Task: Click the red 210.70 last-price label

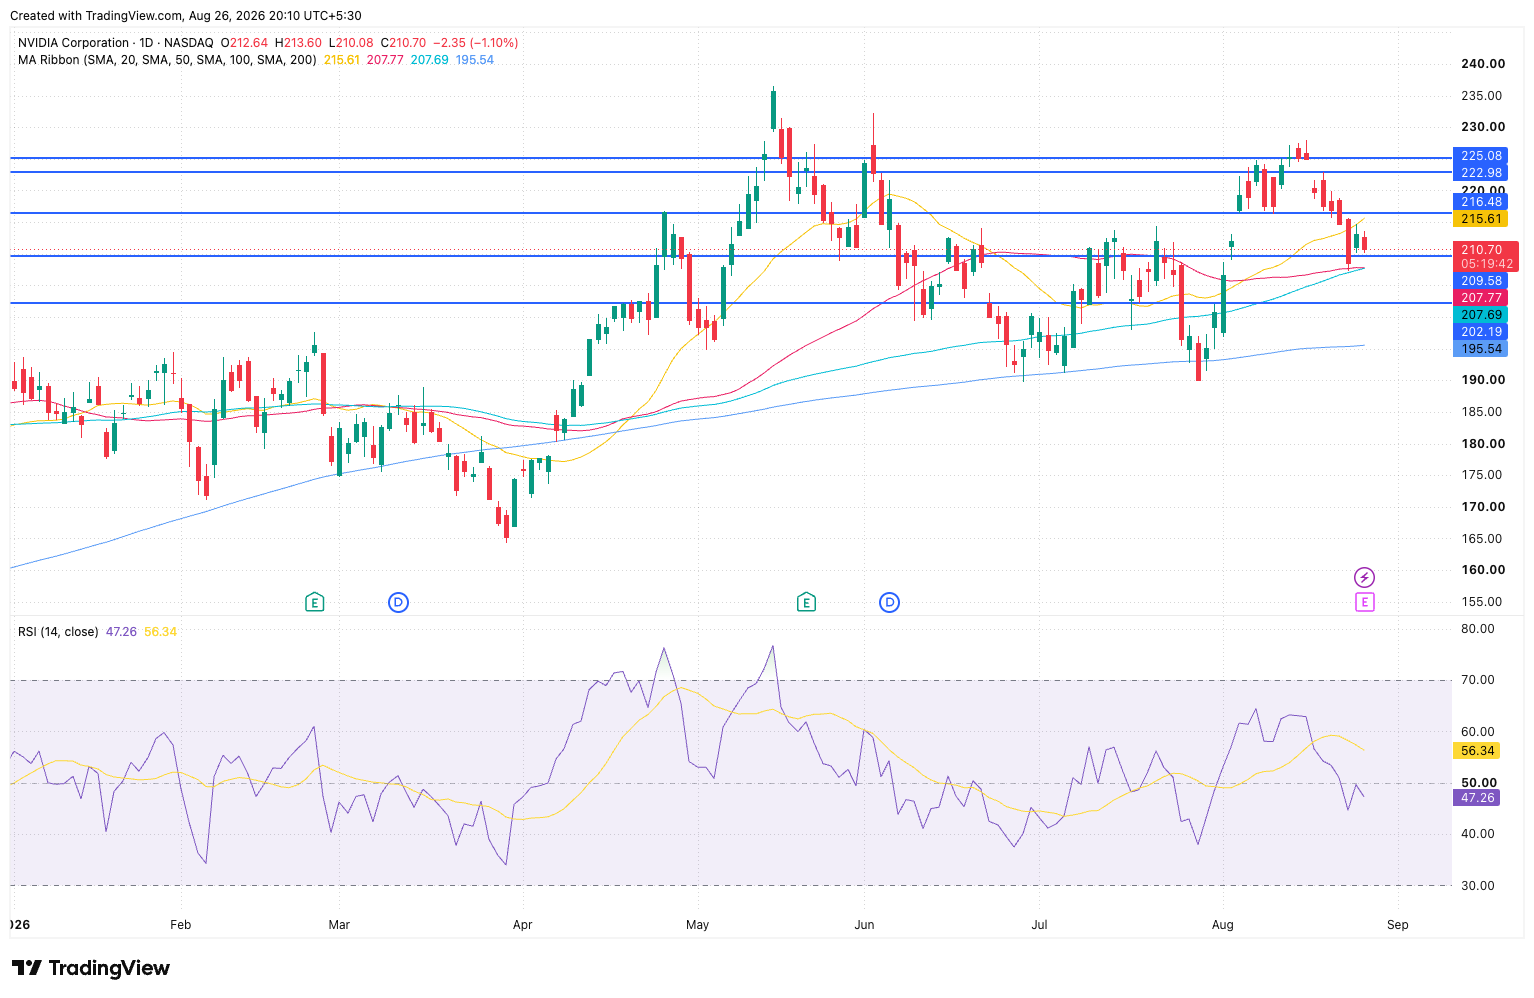Action: pyautogui.click(x=1481, y=250)
